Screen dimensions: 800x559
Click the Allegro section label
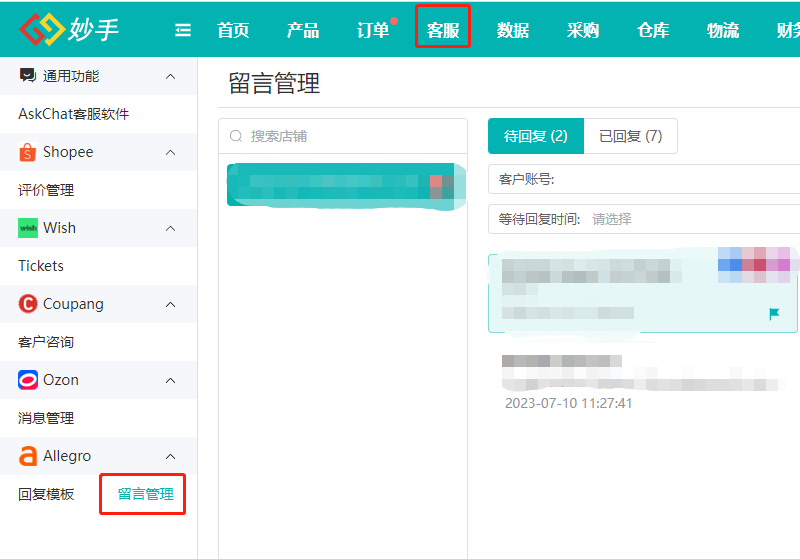[67, 456]
